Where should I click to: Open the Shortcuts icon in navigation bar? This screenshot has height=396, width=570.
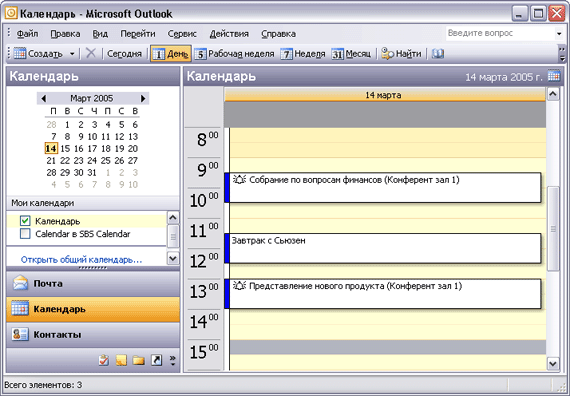pos(156,360)
